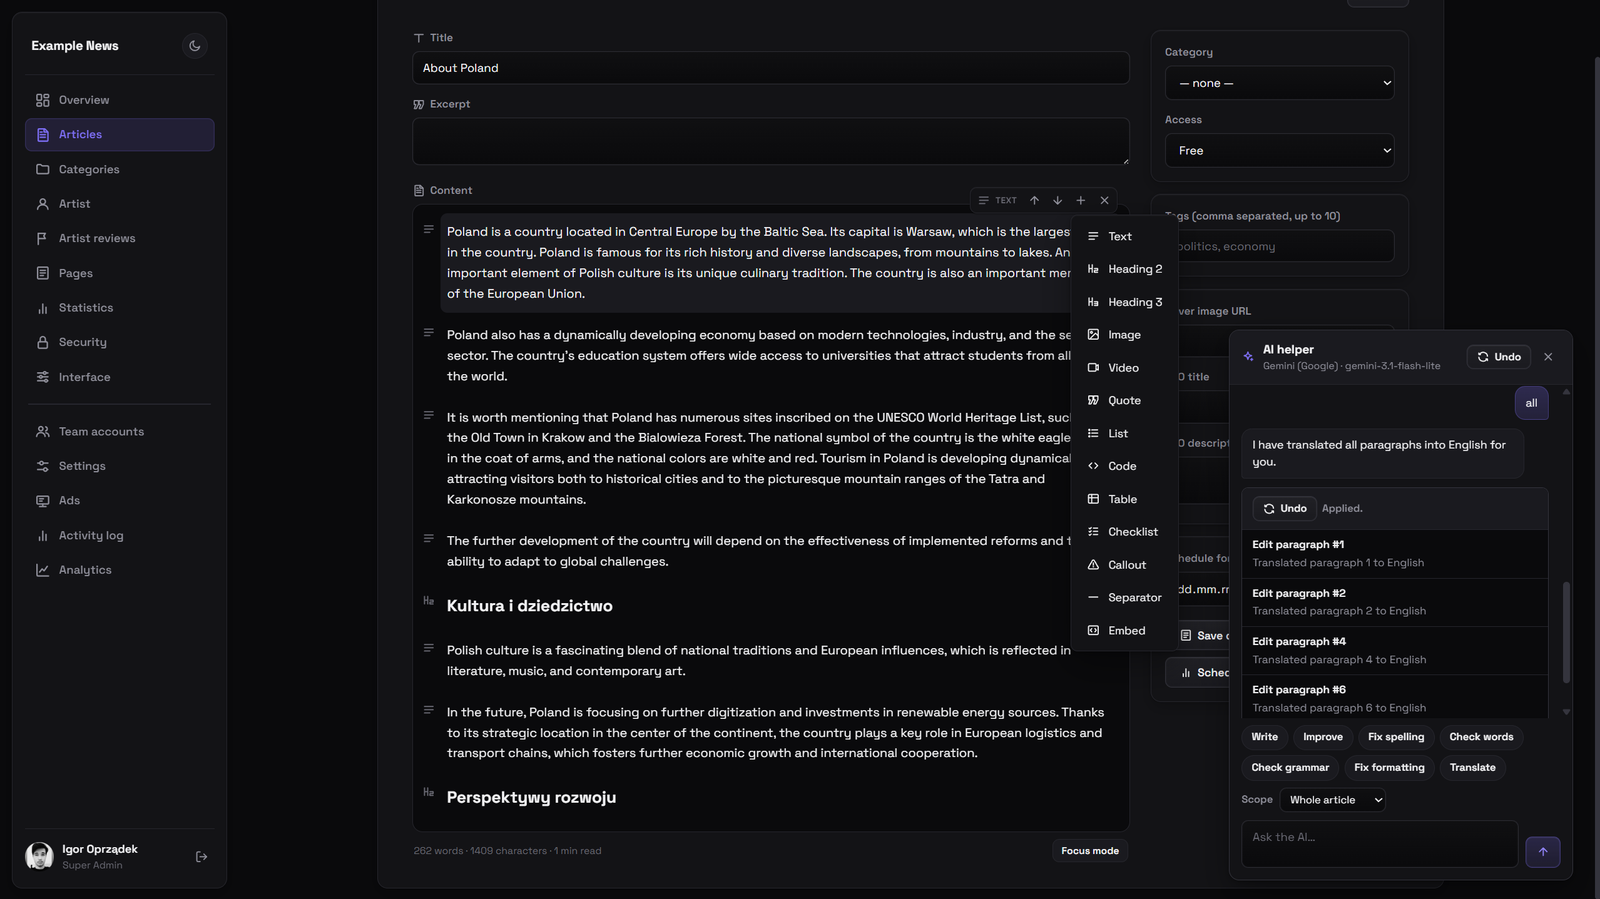This screenshot has height=899, width=1600.
Task: Choose Separator block type
Action: click(1125, 598)
